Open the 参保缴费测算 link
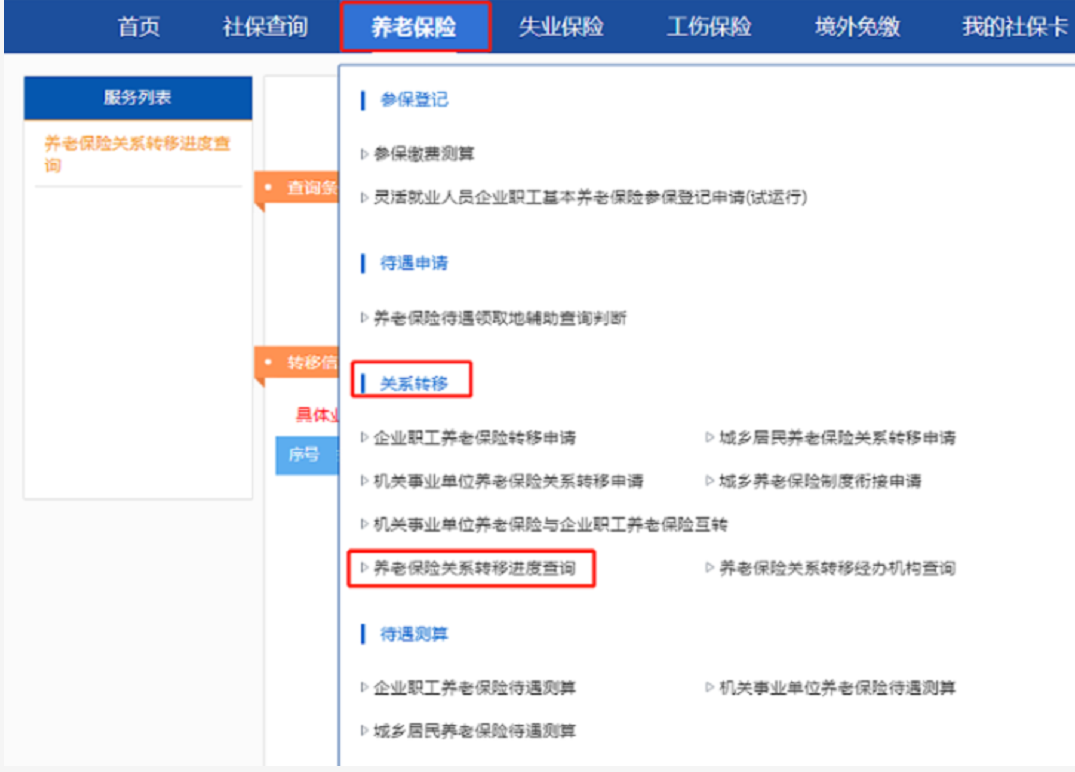Viewport: 1075px width, 772px height. pos(424,154)
